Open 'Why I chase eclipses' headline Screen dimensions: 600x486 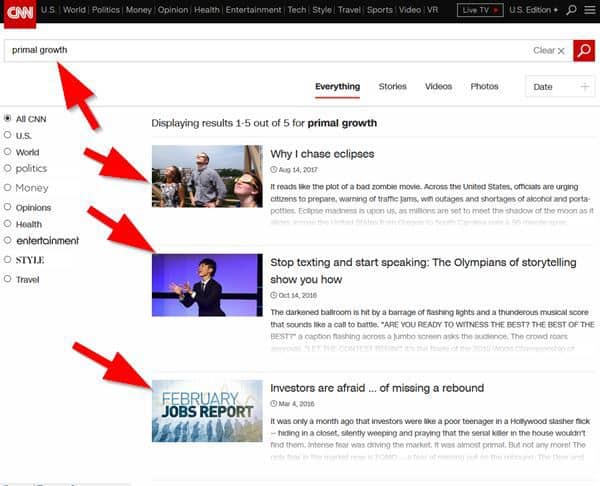click(322, 154)
